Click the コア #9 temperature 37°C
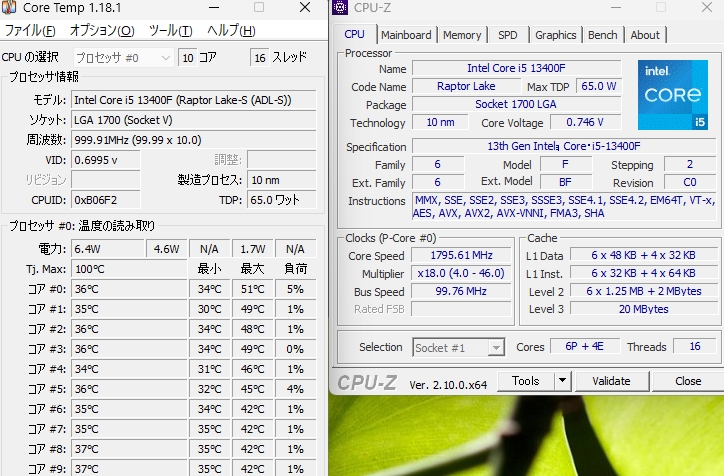Image resolution: width=724 pixels, height=476 pixels. click(129, 468)
